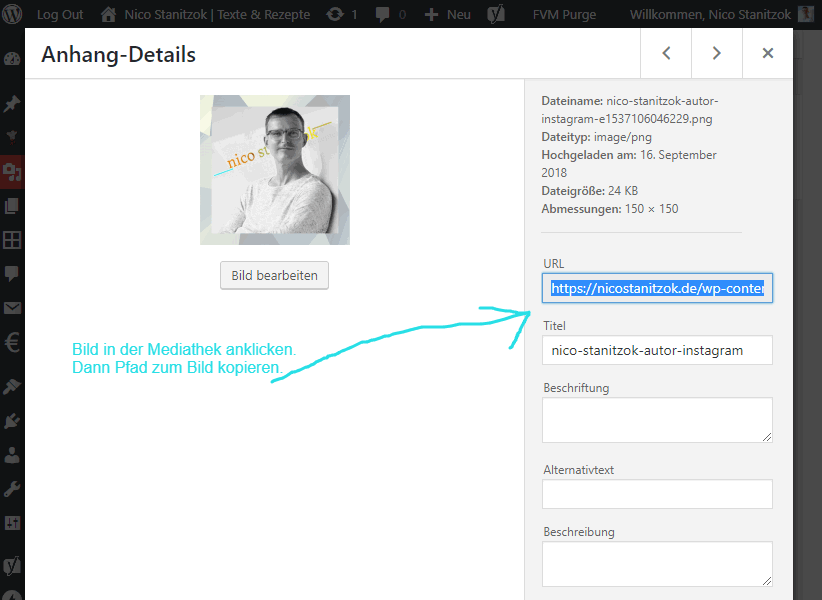Open Dashboard from the sidebar icon
Viewport: 822px width, 600px height.
pyautogui.click(x=12, y=58)
